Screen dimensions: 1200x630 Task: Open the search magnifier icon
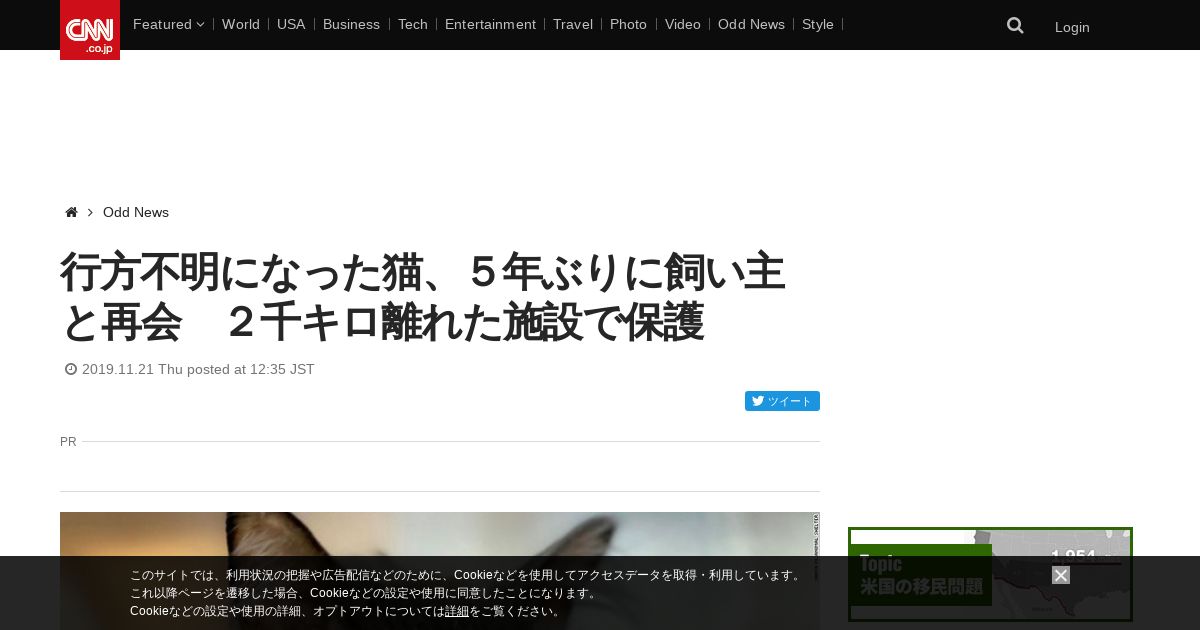pos(1015,26)
